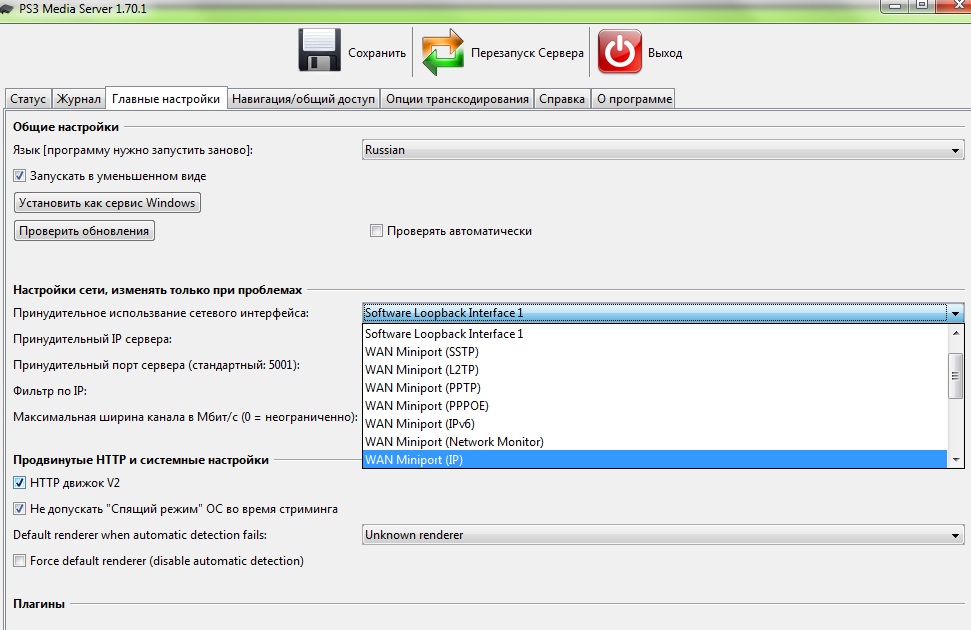Select WAN Miniport (SSTP) option

[x=655, y=352]
